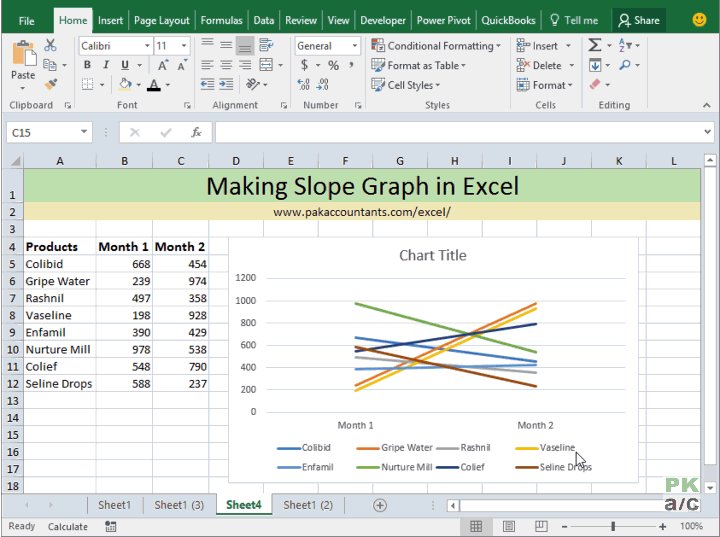Click the Orientation text angle icon

(253, 84)
